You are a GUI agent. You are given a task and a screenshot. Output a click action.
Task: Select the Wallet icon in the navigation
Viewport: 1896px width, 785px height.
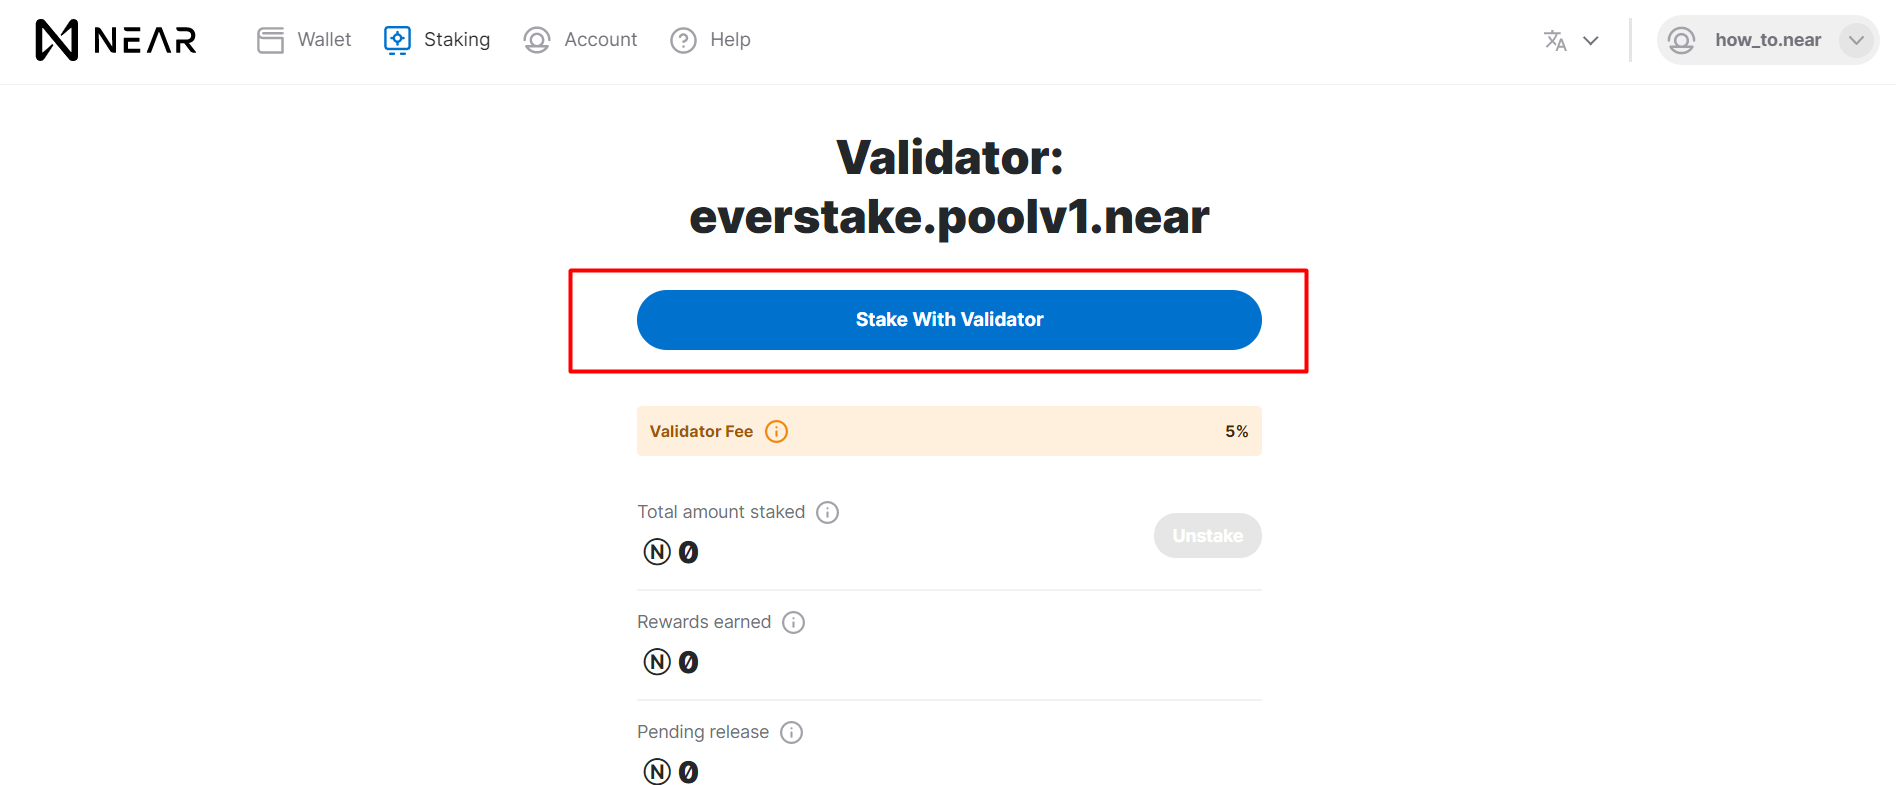pyautogui.click(x=269, y=40)
